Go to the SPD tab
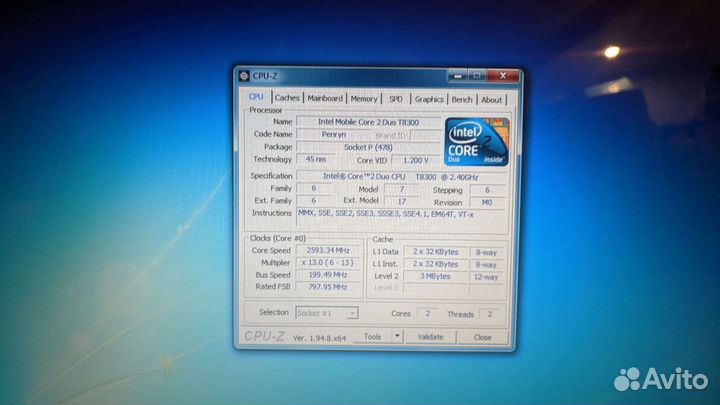This screenshot has width=720, height=405. click(395, 99)
